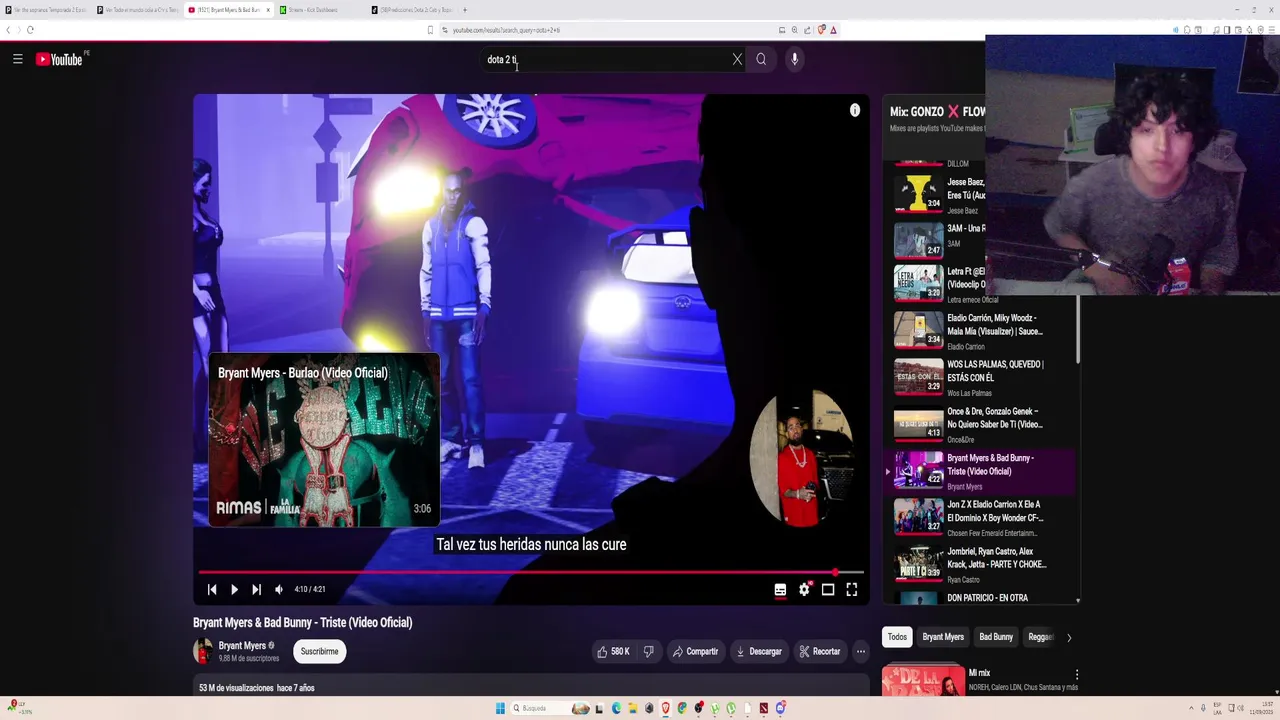
Task: Open the YouTube hamburger guide menu
Action: click(x=17, y=59)
